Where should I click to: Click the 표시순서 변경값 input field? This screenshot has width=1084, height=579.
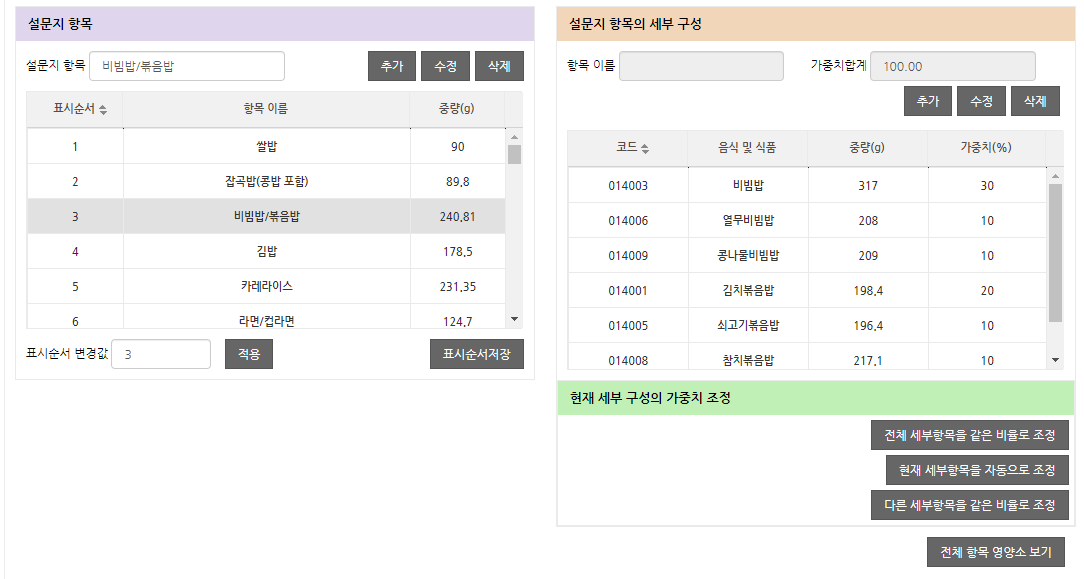[x=161, y=354]
